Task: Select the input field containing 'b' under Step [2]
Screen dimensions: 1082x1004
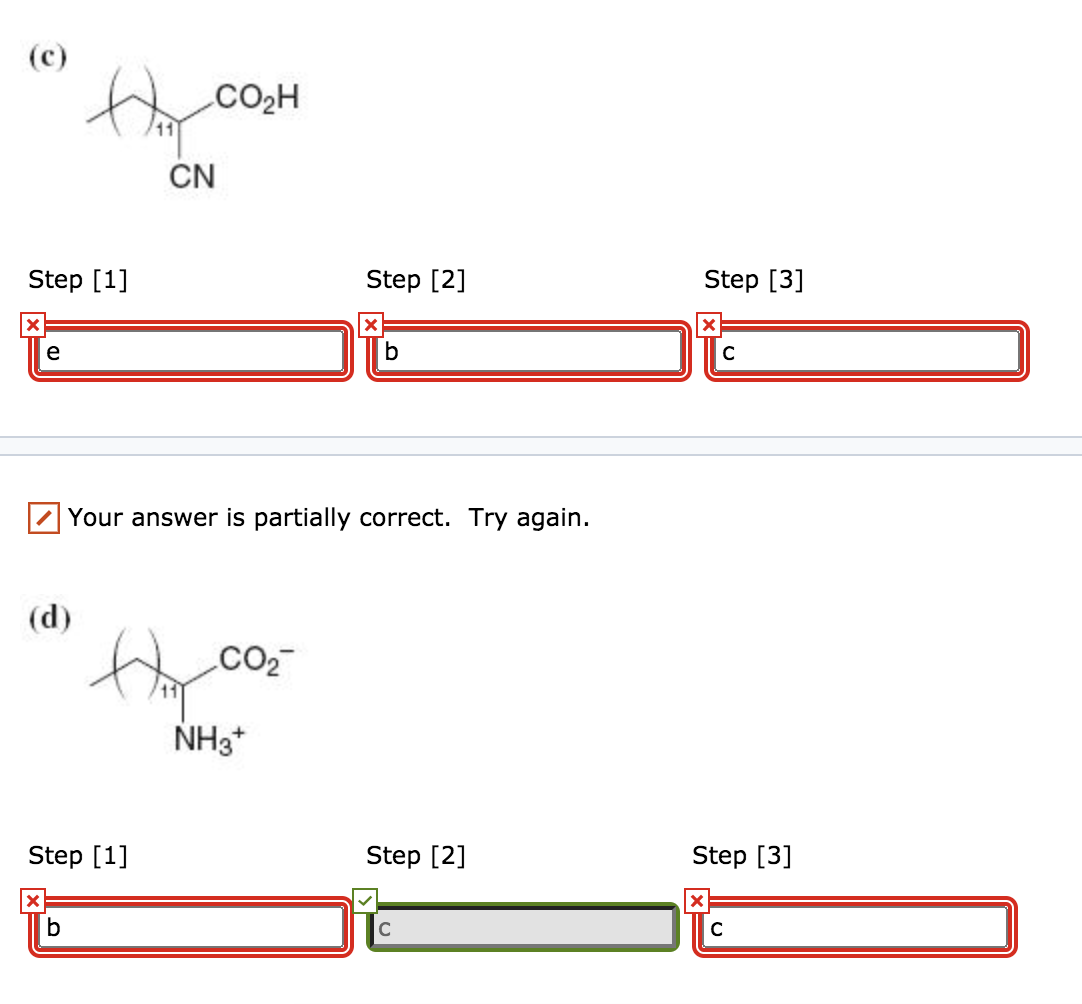Action: (x=527, y=351)
